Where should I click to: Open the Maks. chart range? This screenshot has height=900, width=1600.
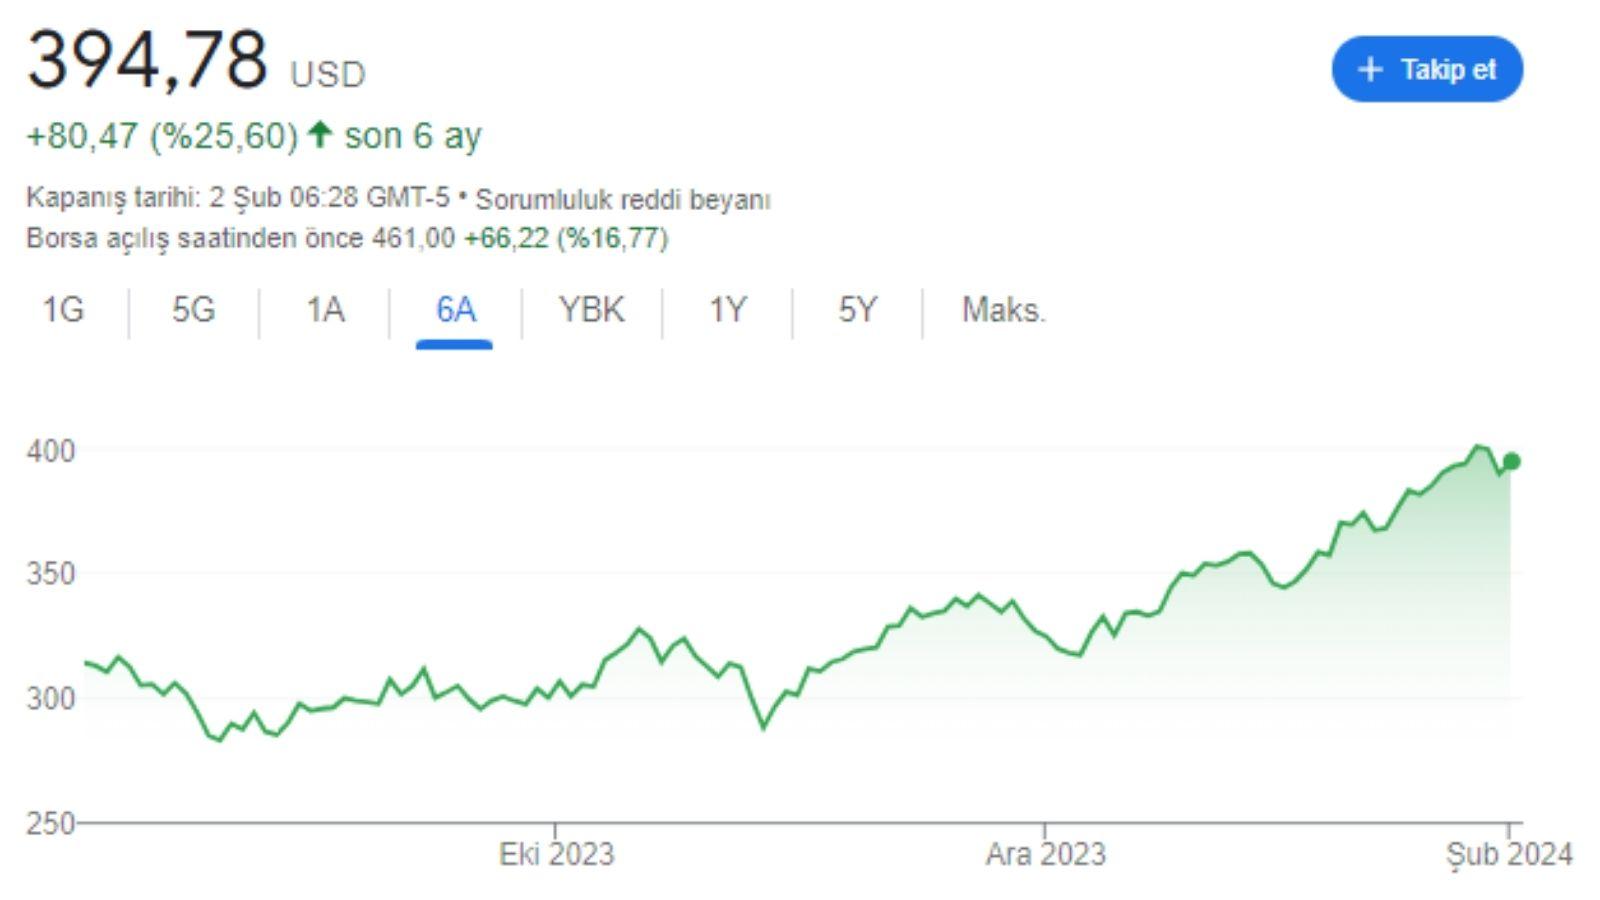[1002, 310]
